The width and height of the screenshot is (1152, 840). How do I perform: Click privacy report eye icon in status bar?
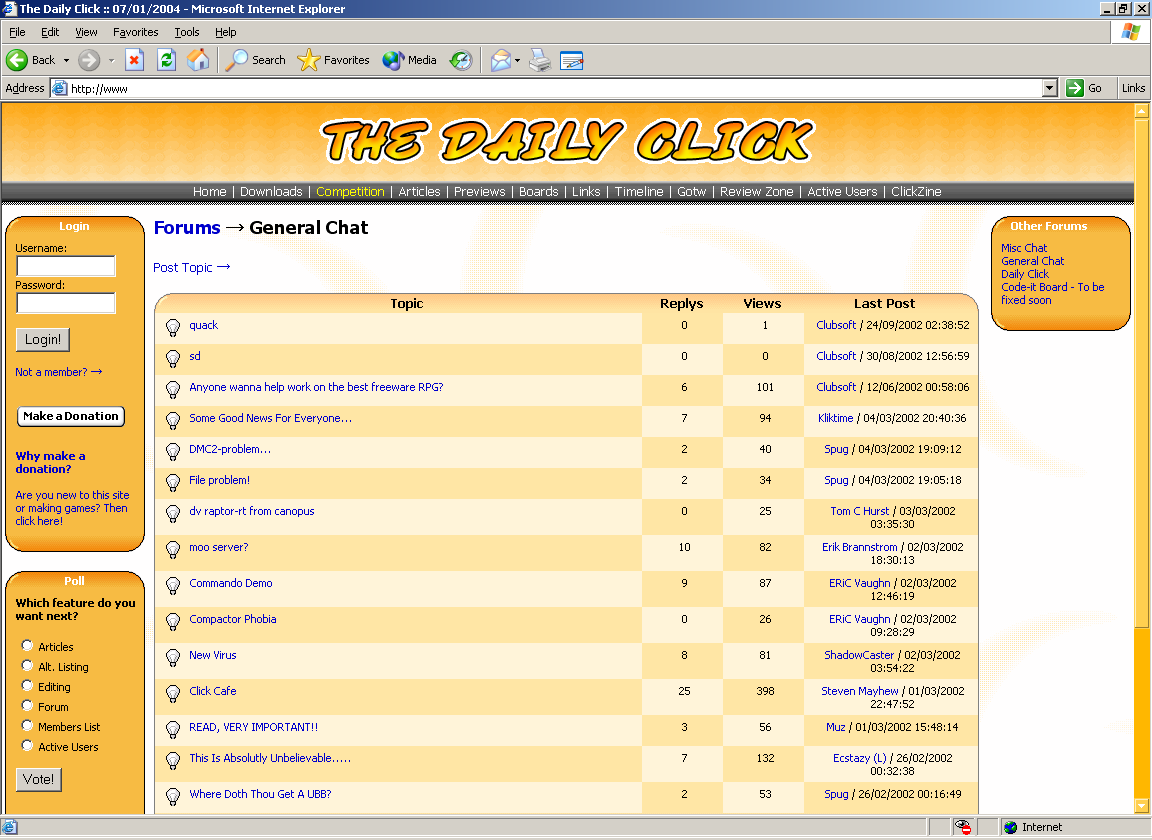tap(962, 827)
